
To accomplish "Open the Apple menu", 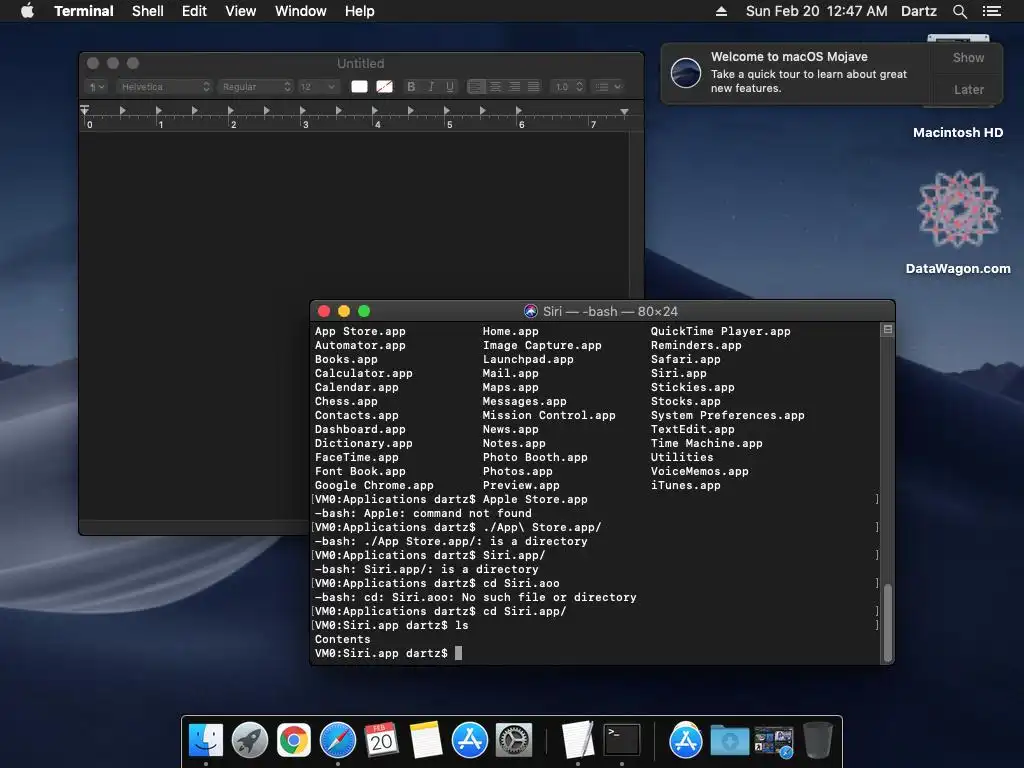I will (x=27, y=11).
